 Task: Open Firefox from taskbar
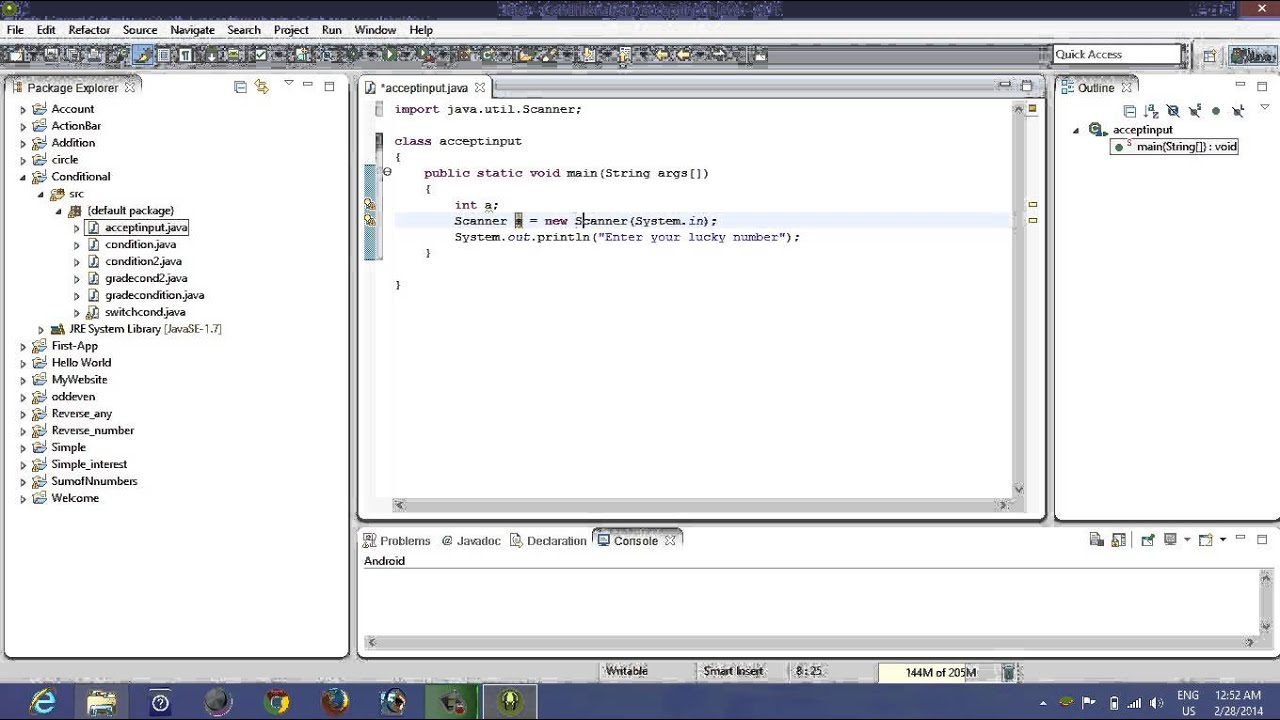click(335, 703)
